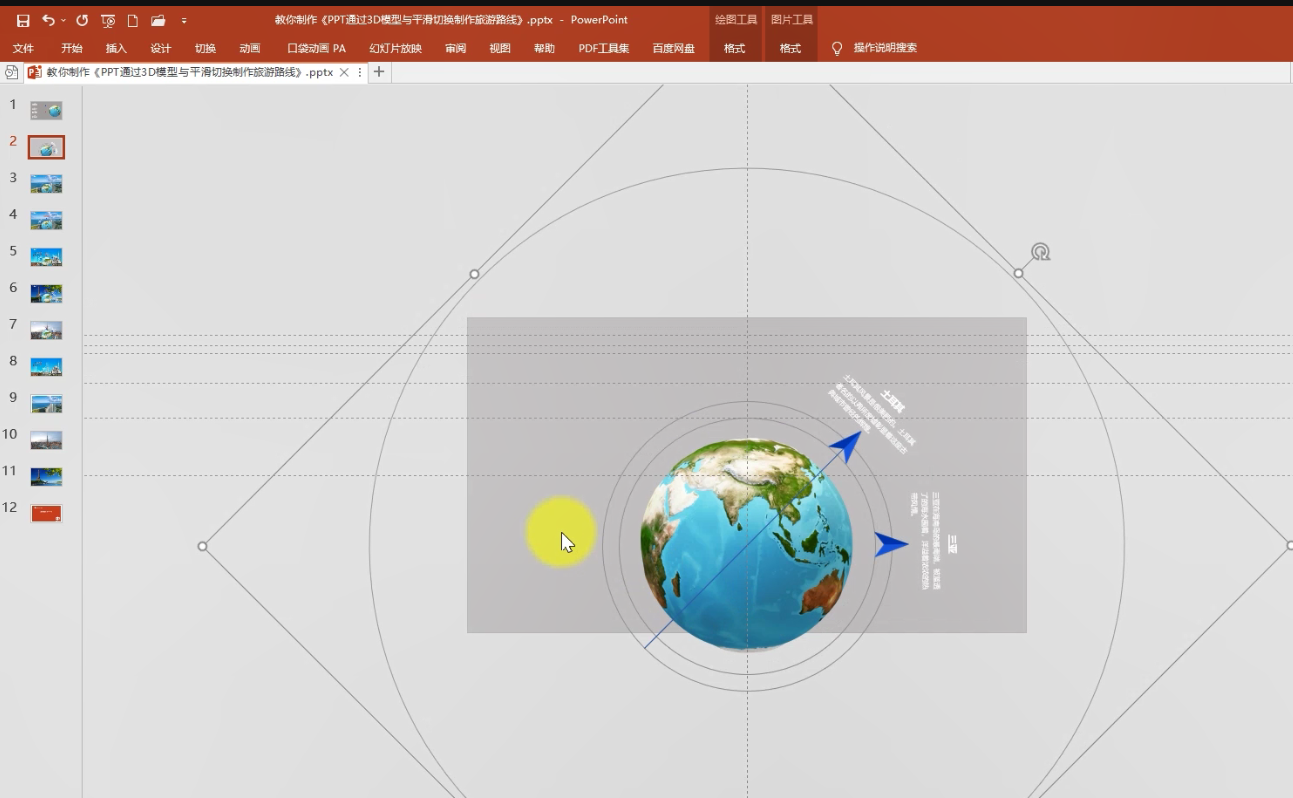This screenshot has height=798, width=1293.
Task: Click the rotation handle of selected shape
Action: click(1041, 252)
